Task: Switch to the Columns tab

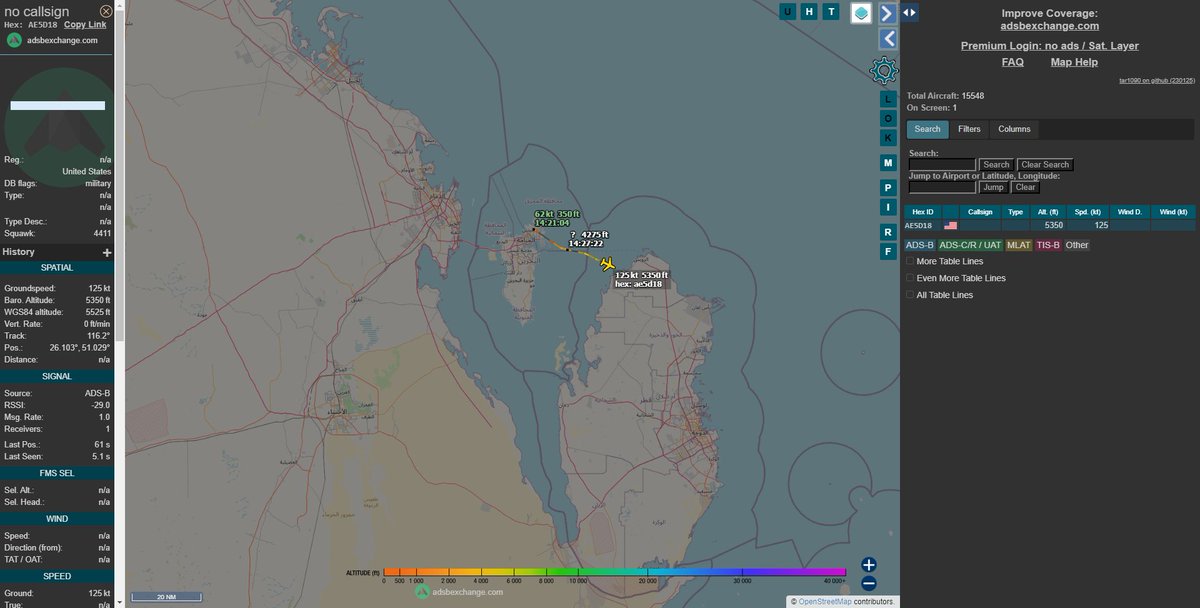Action: tap(1014, 129)
